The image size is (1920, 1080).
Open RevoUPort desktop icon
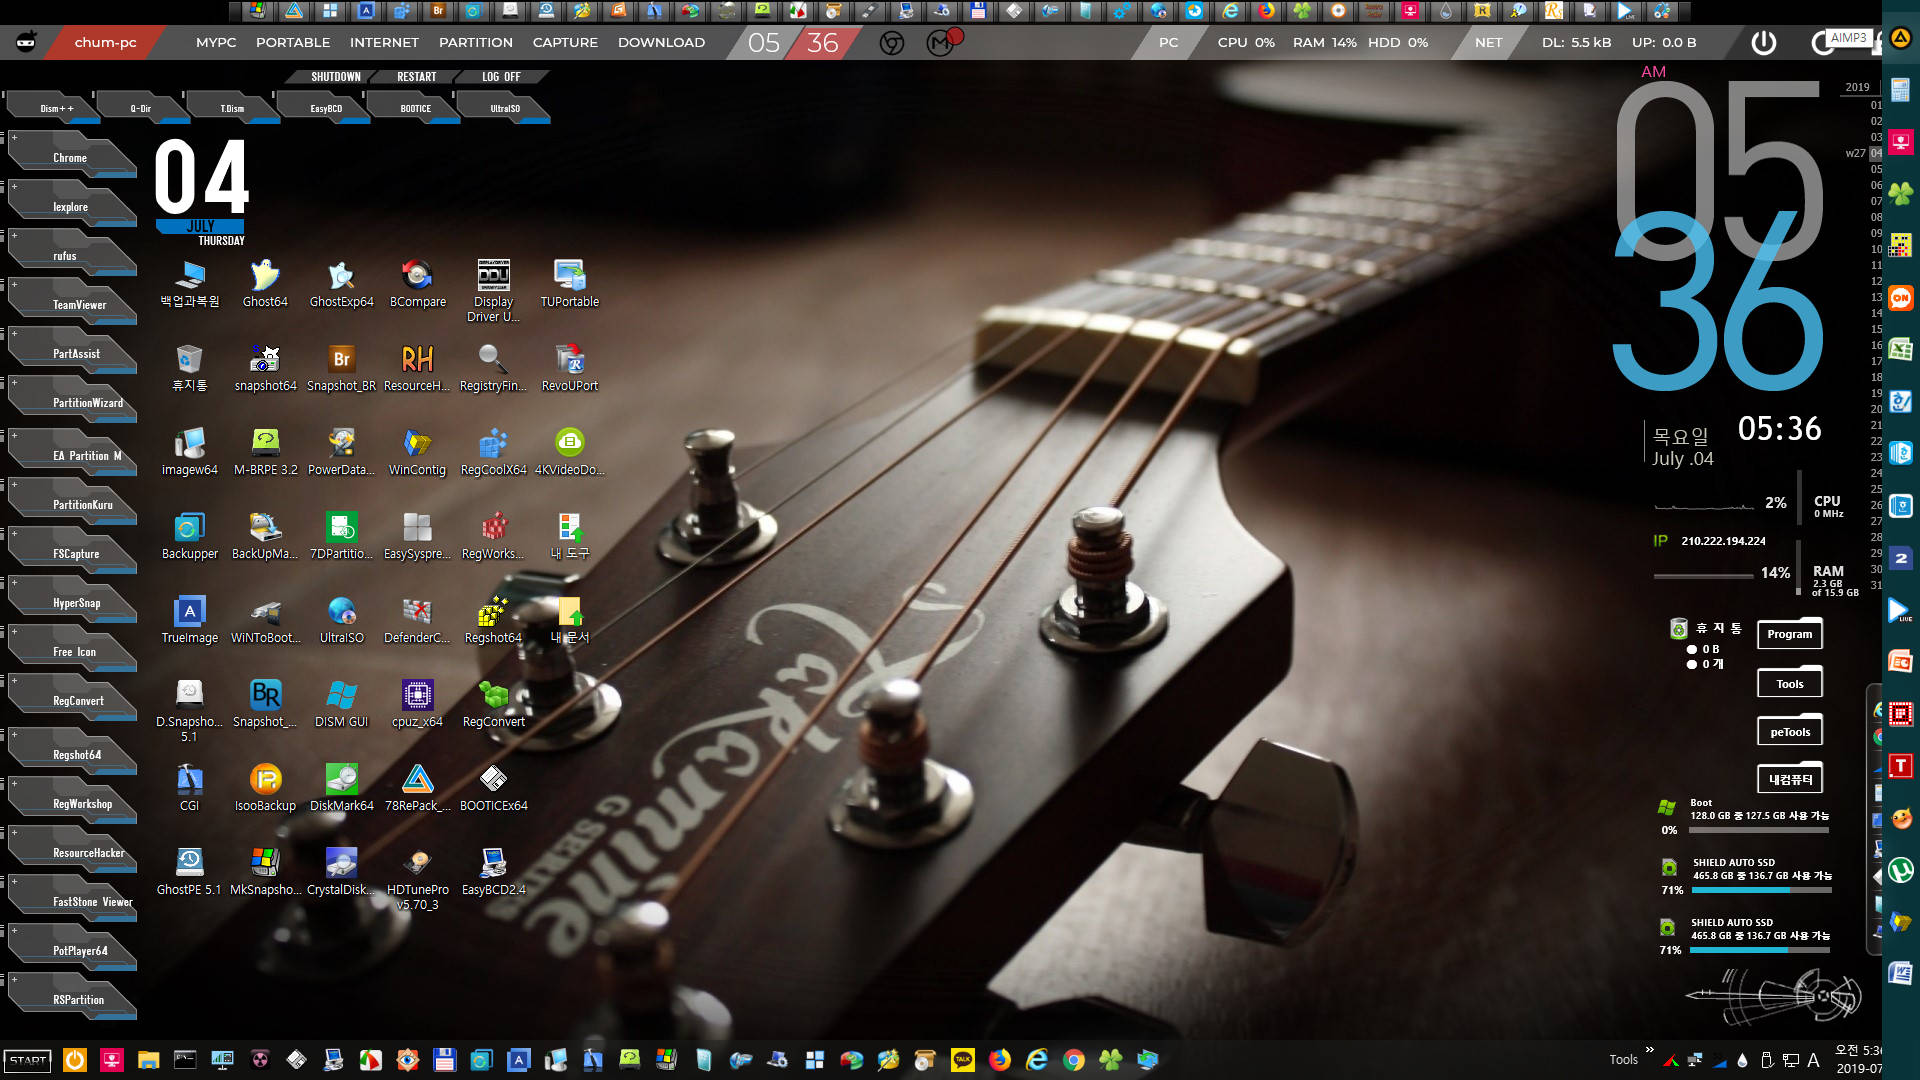[x=569, y=367]
